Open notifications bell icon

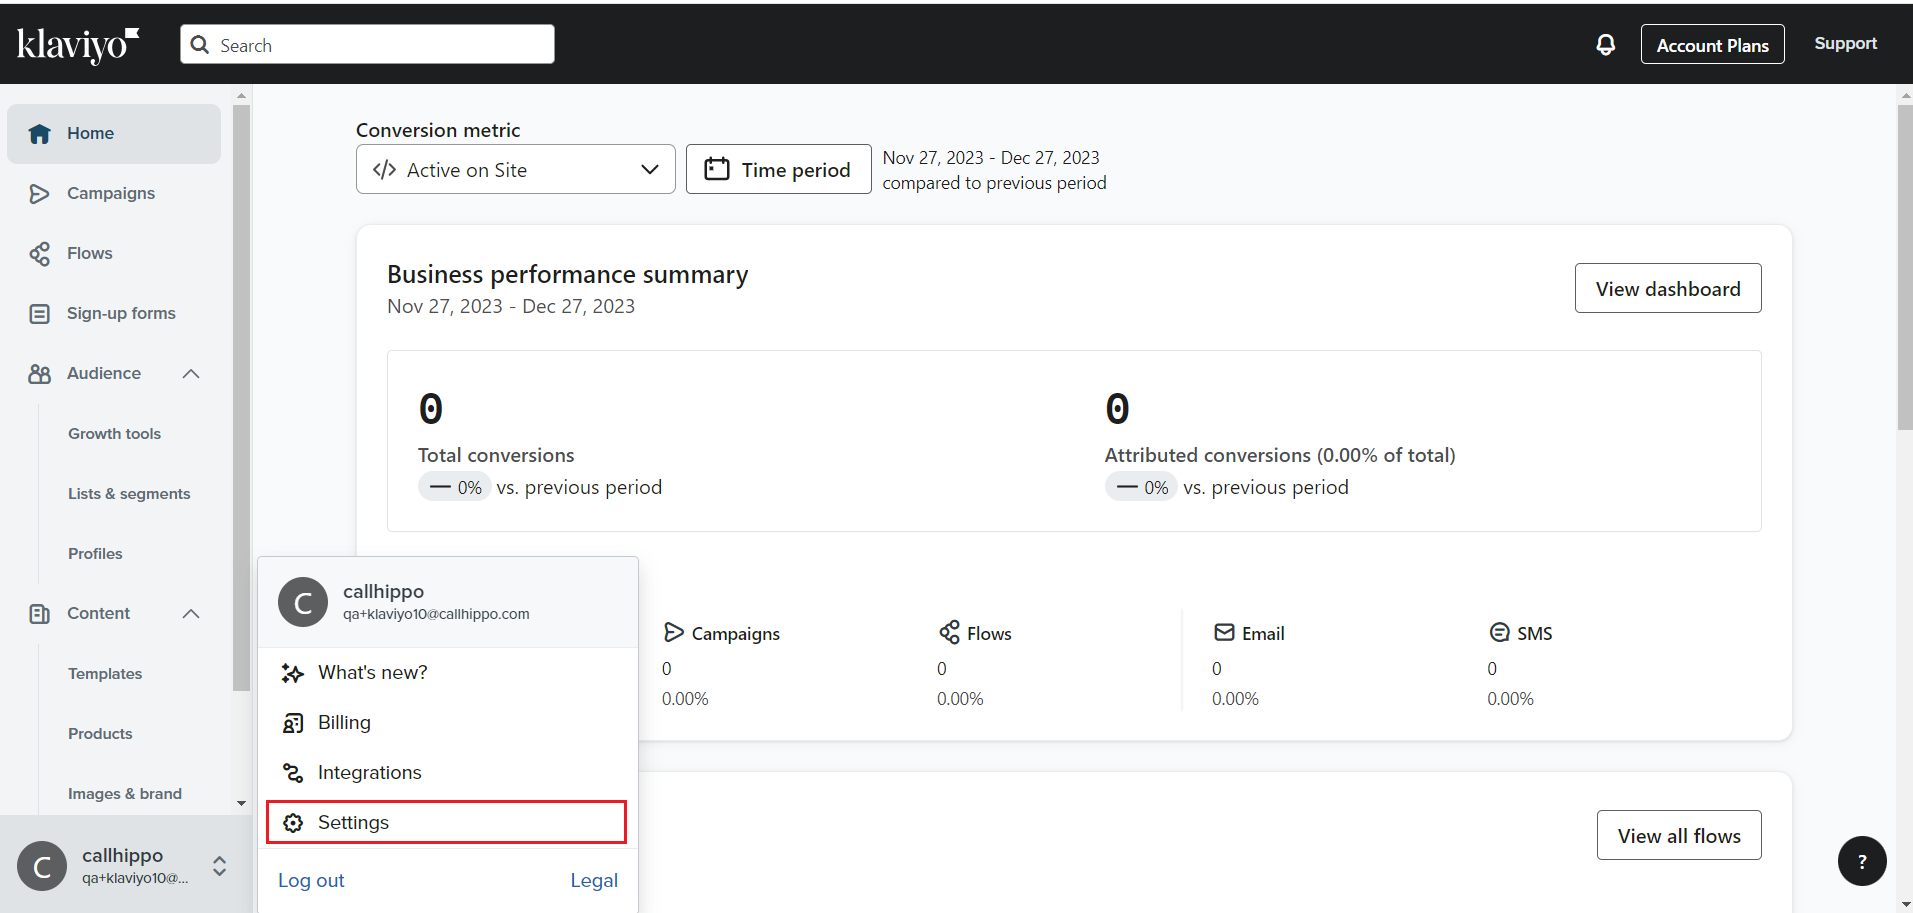click(1605, 45)
